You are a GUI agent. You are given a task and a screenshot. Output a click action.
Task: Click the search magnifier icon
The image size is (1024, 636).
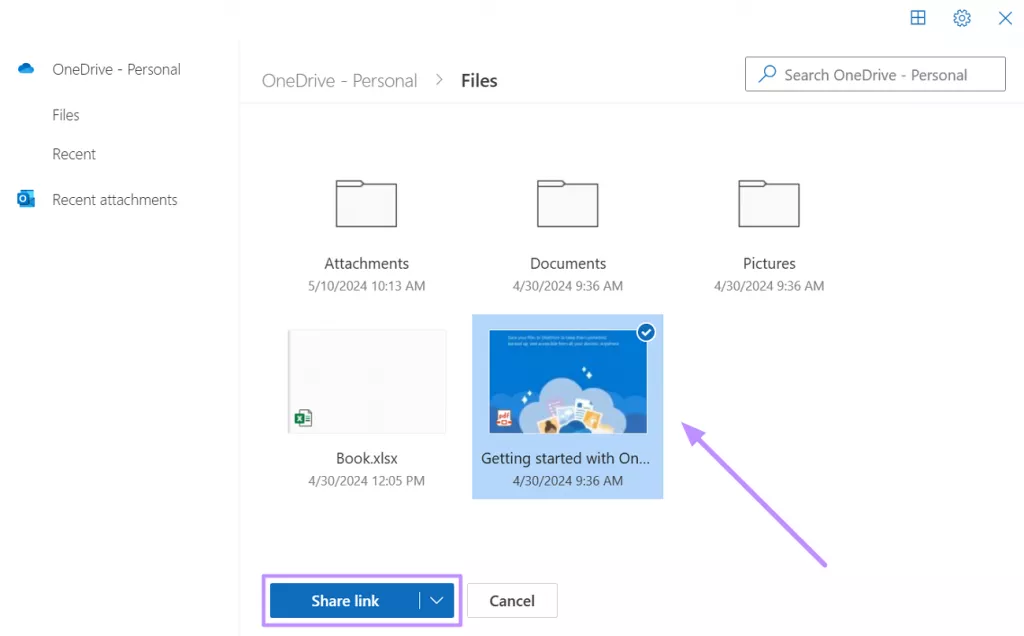point(767,74)
